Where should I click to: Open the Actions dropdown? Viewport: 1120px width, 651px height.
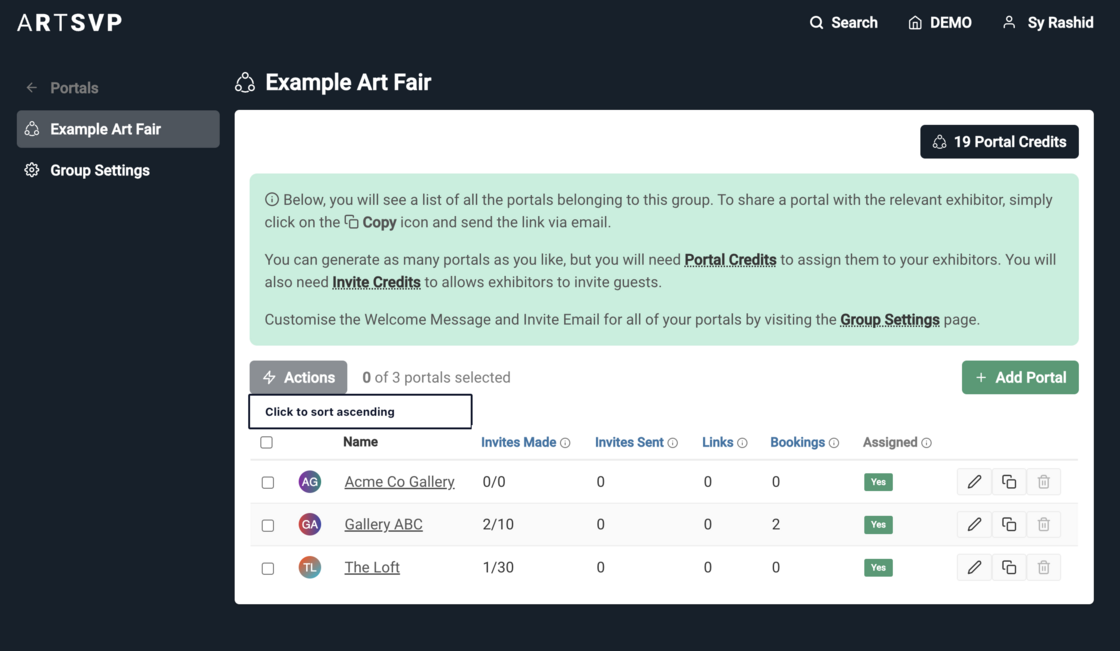pos(298,377)
